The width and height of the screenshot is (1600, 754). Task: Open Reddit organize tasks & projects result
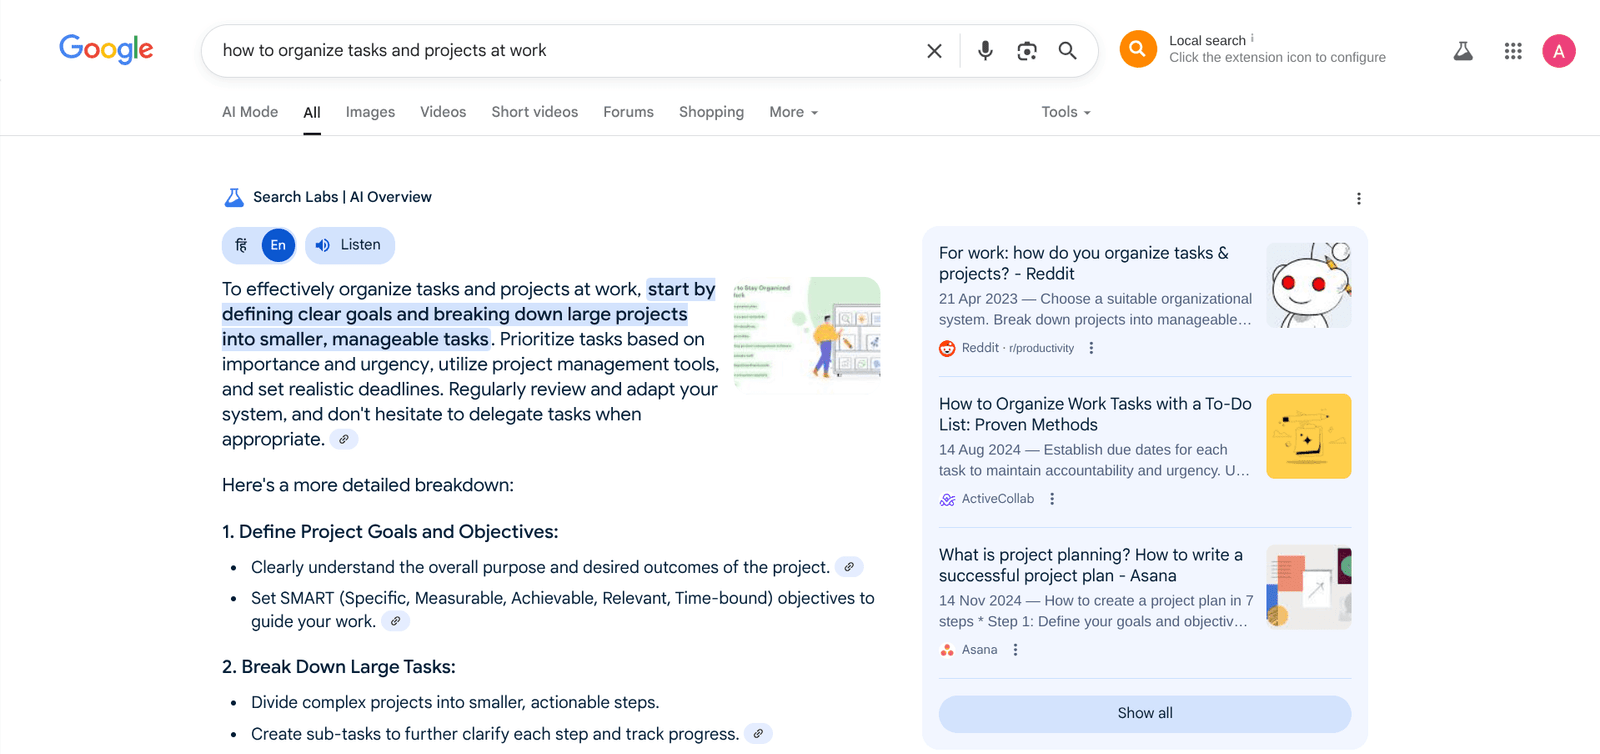click(x=1084, y=263)
